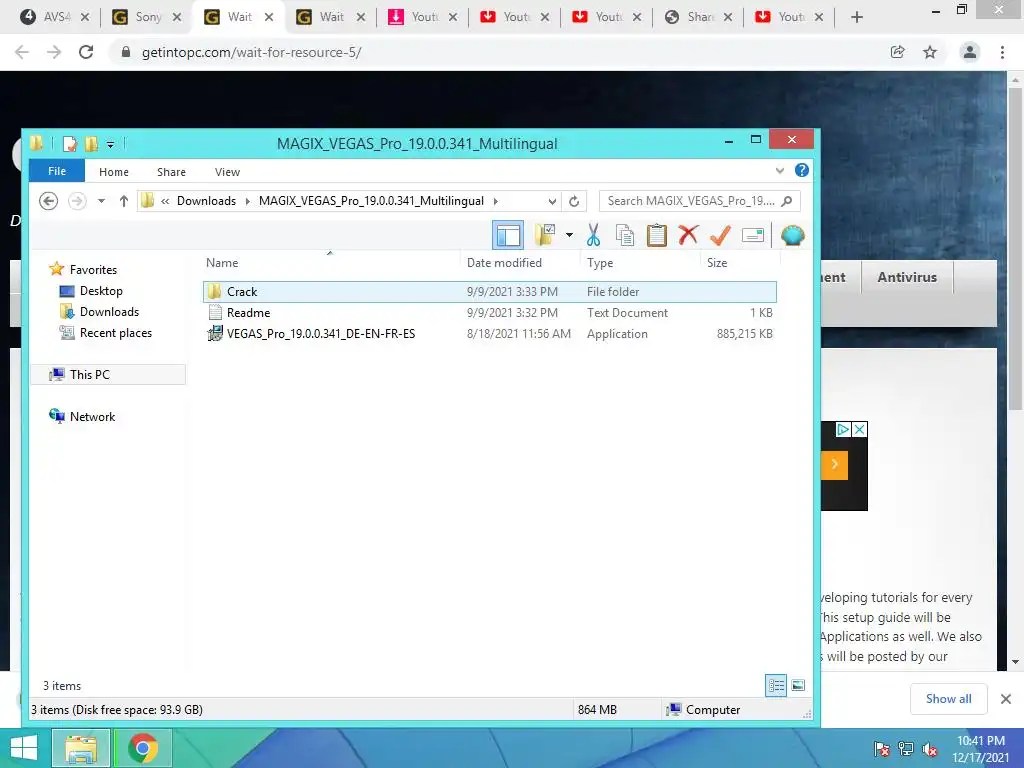Click the quick access Properties icon in title bar
The height and width of the screenshot is (768, 1024).
pos(70,144)
